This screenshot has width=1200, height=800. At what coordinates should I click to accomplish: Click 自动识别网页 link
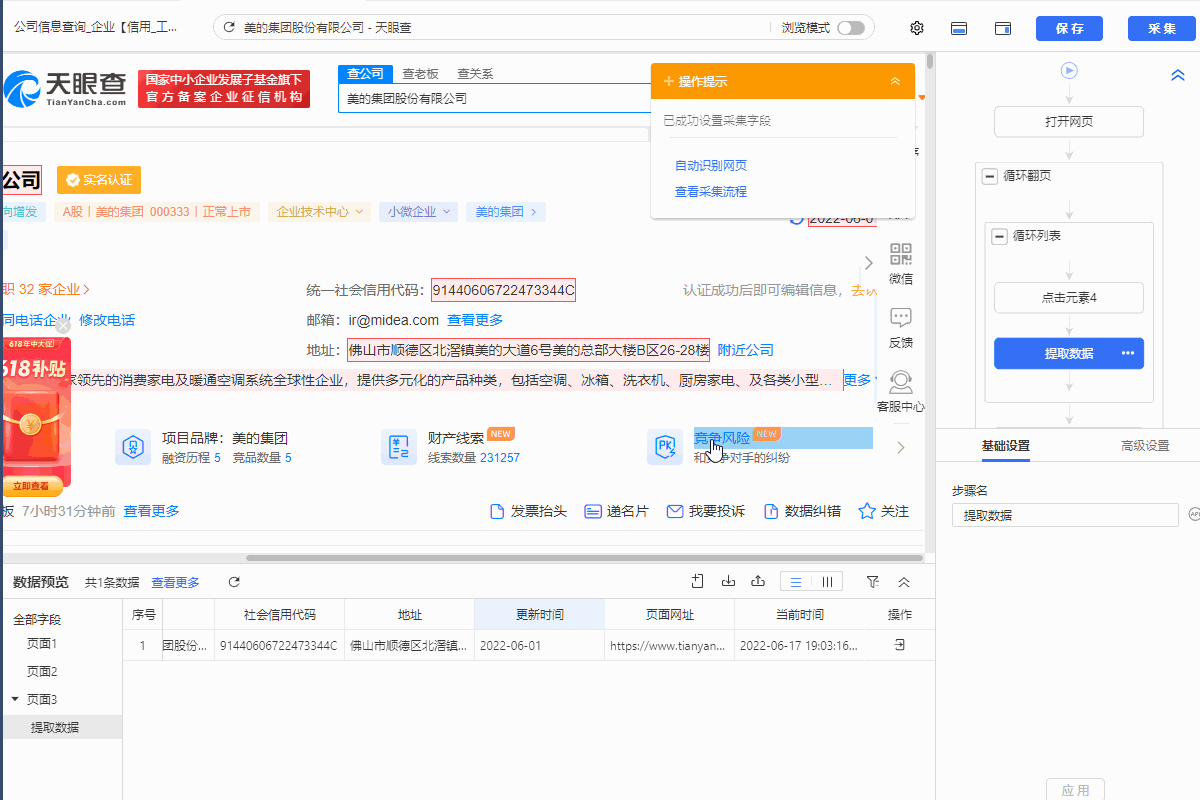[x=711, y=166]
